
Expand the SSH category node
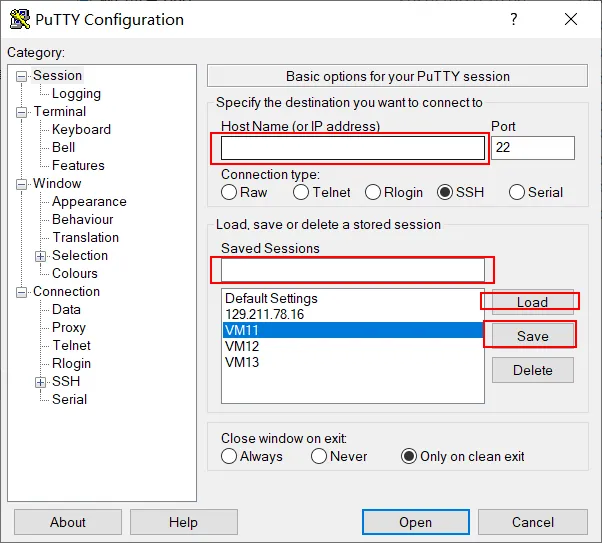[41, 382]
